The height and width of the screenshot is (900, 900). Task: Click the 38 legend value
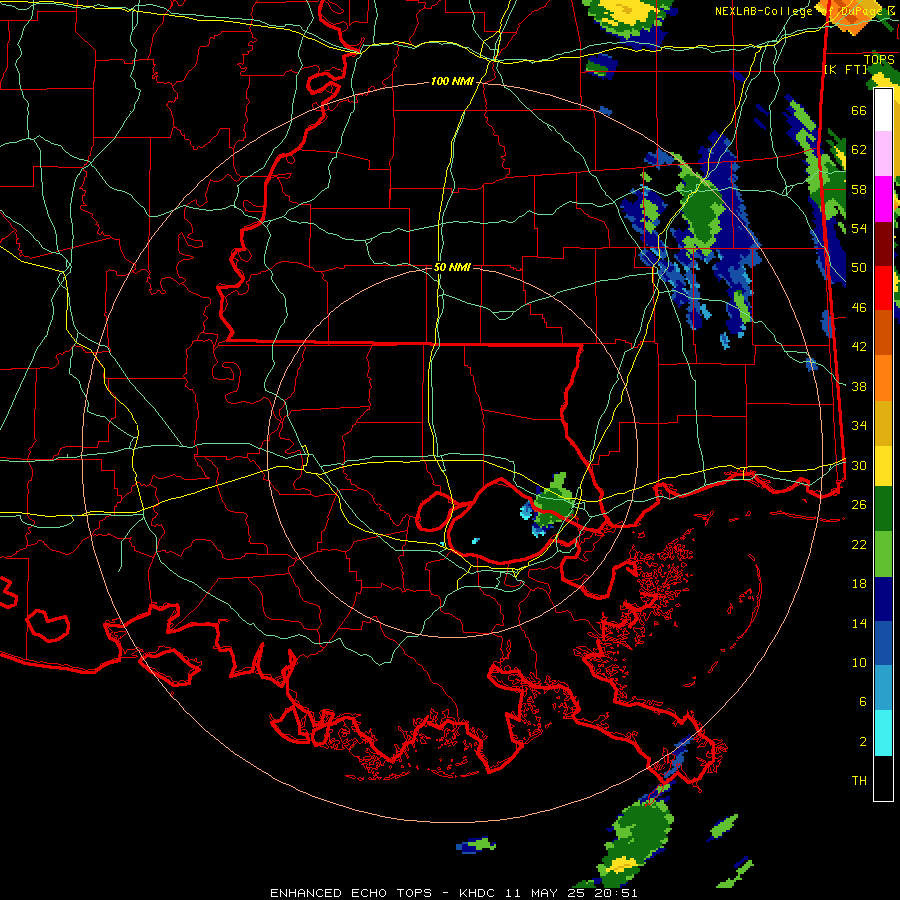[859, 387]
